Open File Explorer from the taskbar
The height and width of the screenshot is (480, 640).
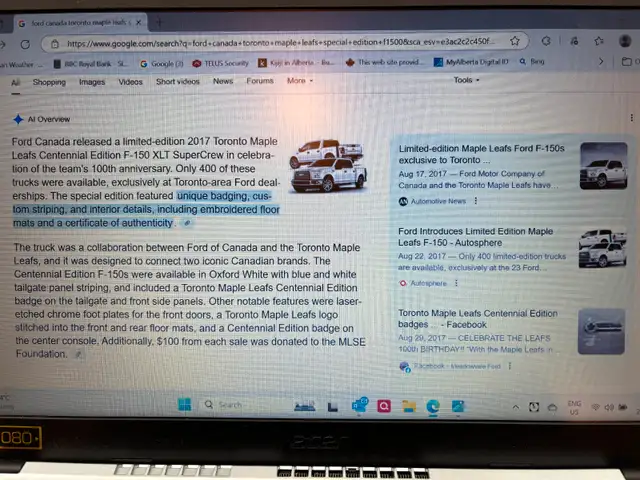pyautogui.click(x=409, y=406)
